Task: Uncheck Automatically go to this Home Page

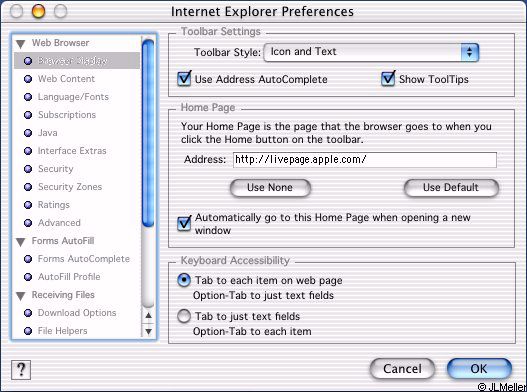Action: click(184, 223)
